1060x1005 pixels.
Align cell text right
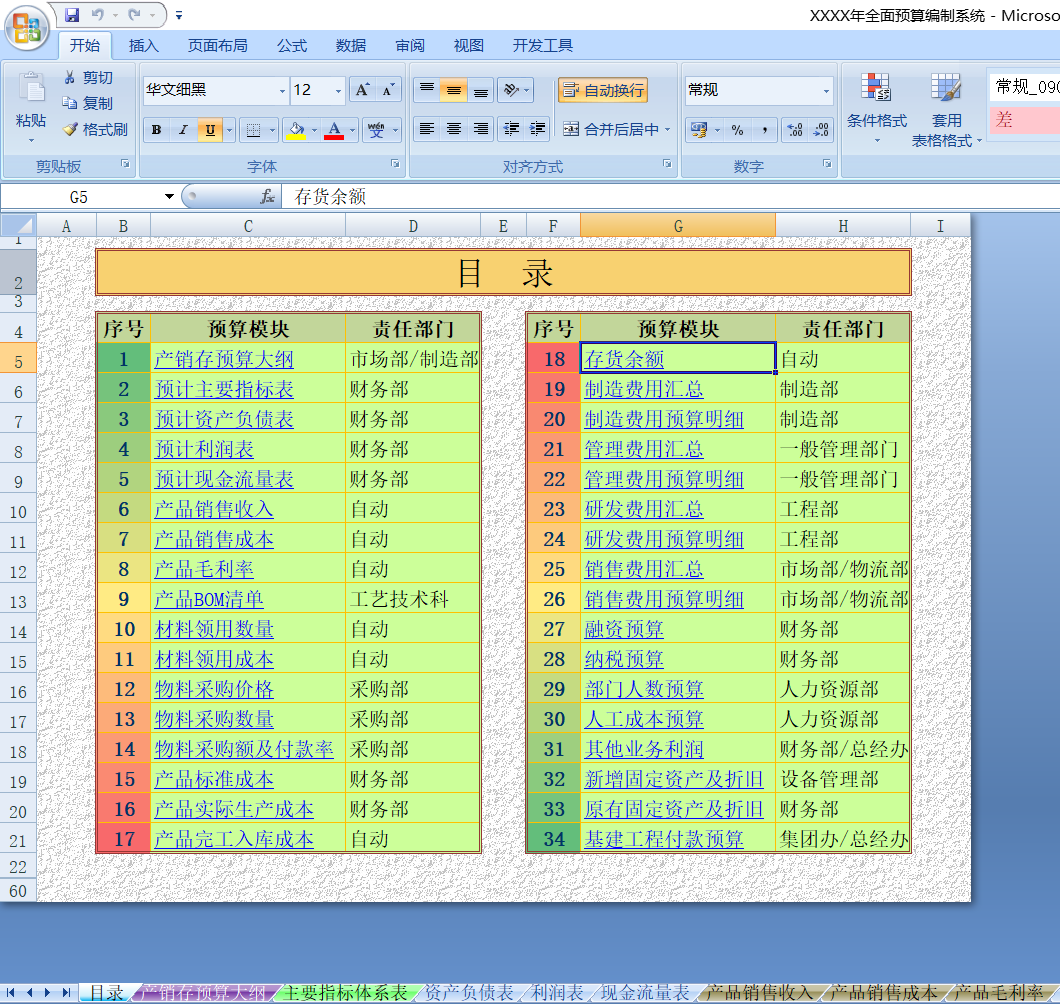481,128
